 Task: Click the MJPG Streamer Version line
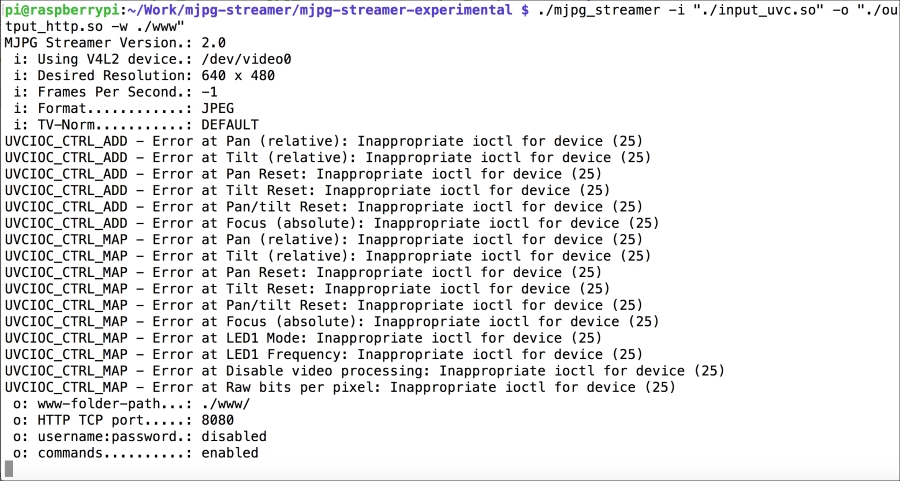[115, 42]
